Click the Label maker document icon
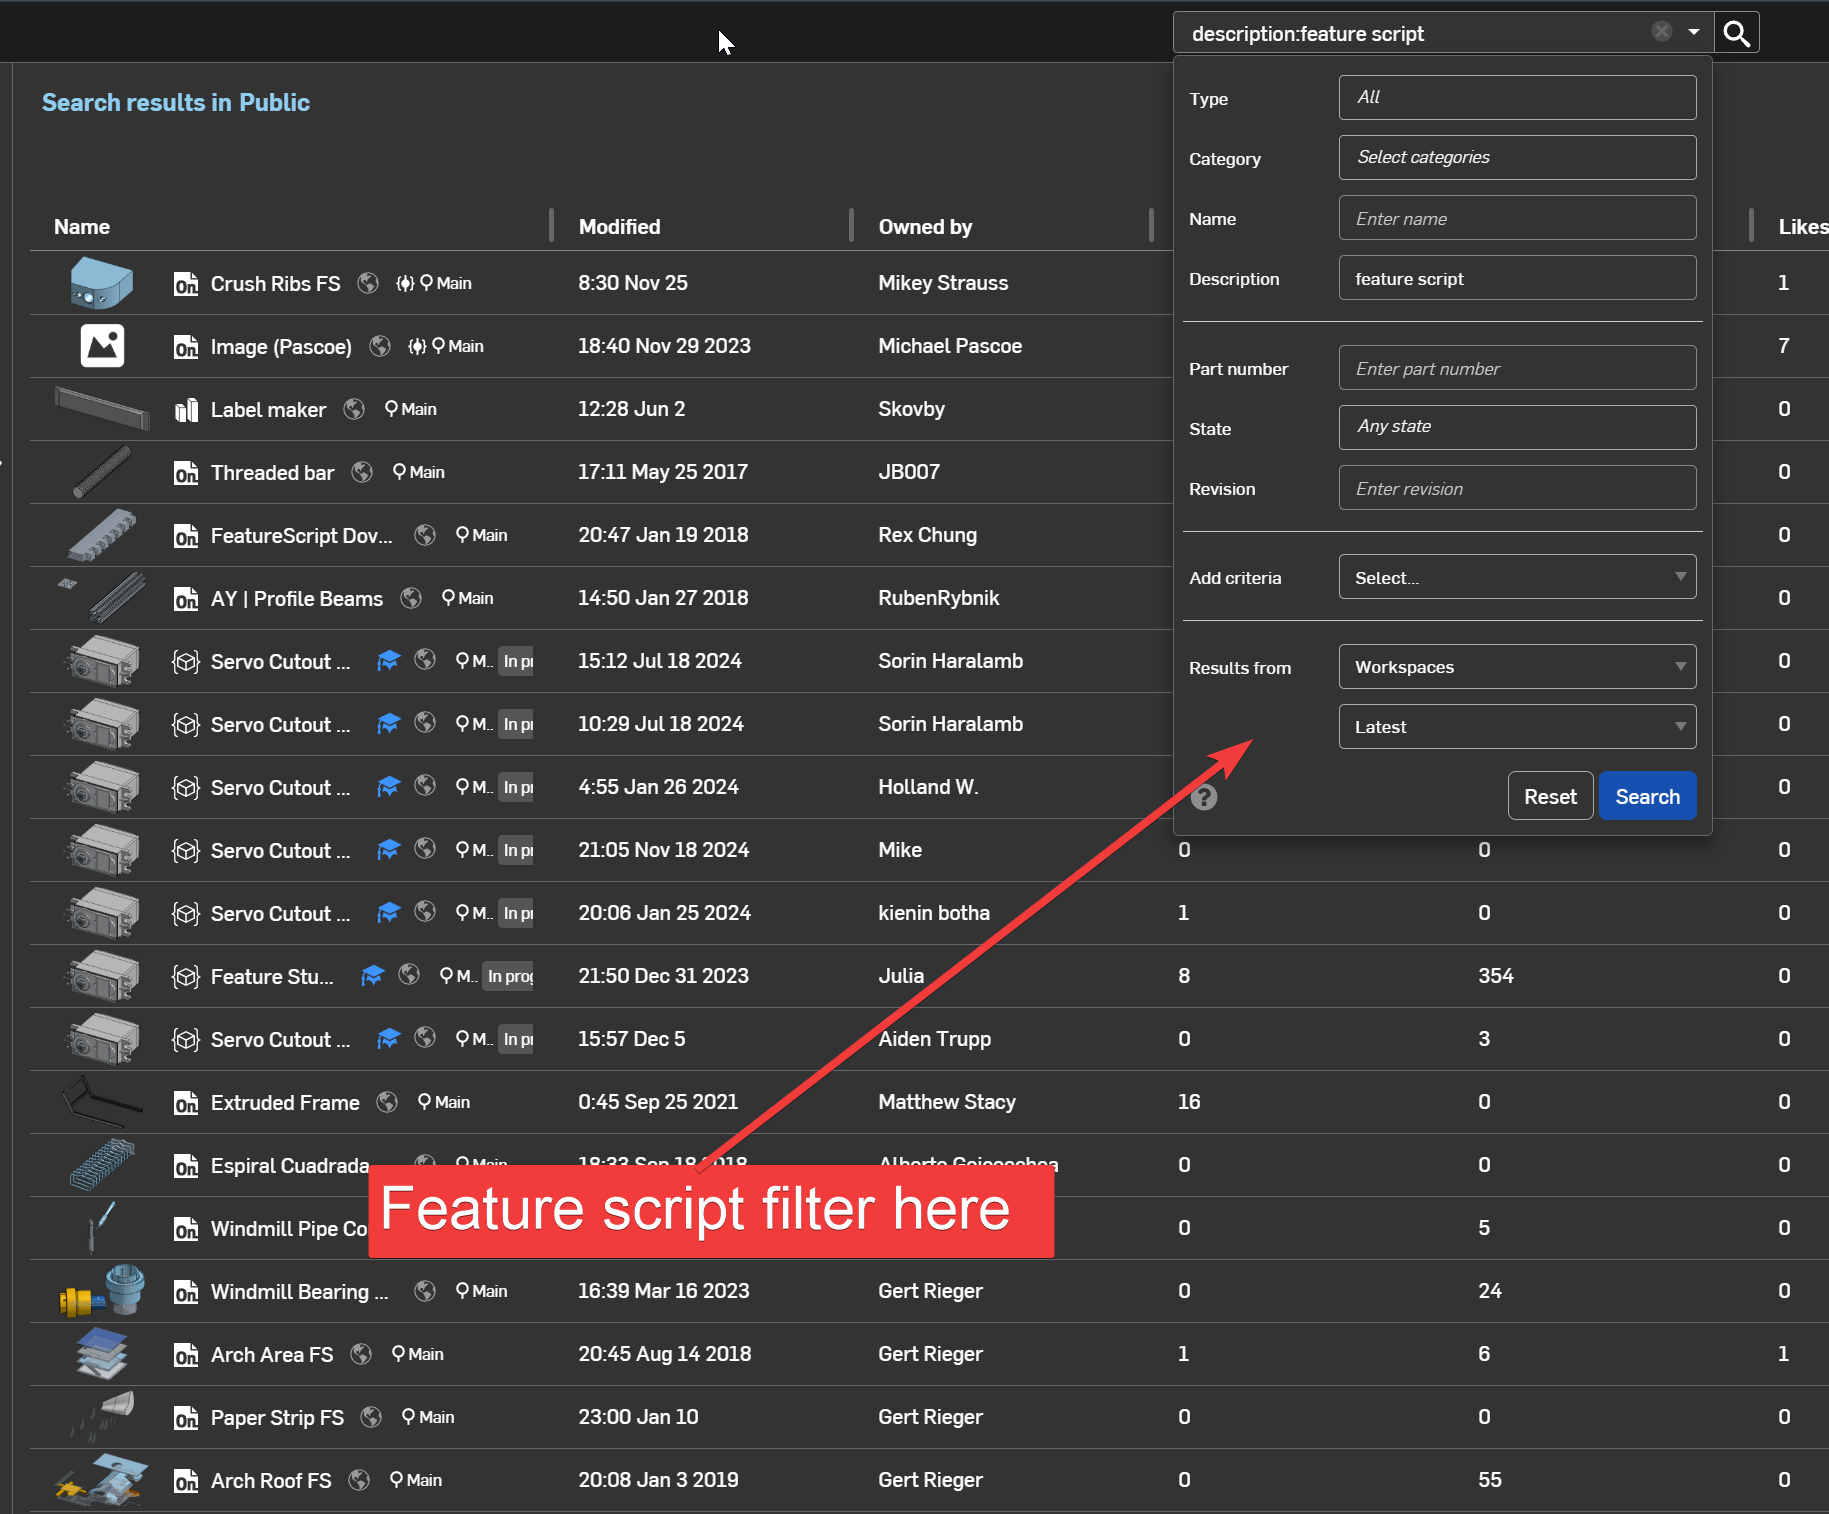1829x1514 pixels. (186, 410)
